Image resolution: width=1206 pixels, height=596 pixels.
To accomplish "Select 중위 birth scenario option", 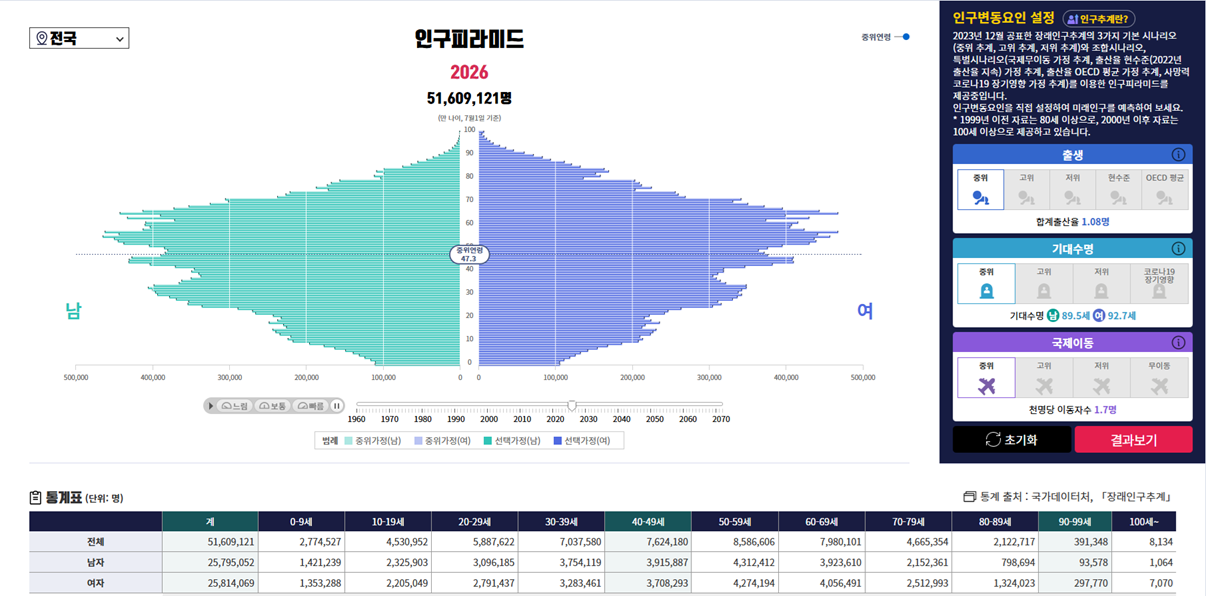I will click(x=980, y=189).
